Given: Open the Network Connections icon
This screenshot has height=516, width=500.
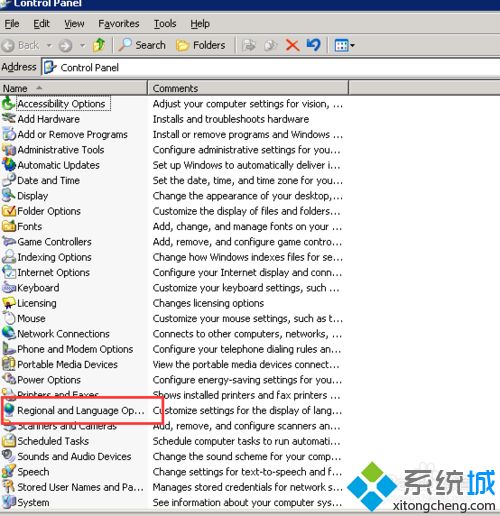Looking at the screenshot, I should click(8, 334).
